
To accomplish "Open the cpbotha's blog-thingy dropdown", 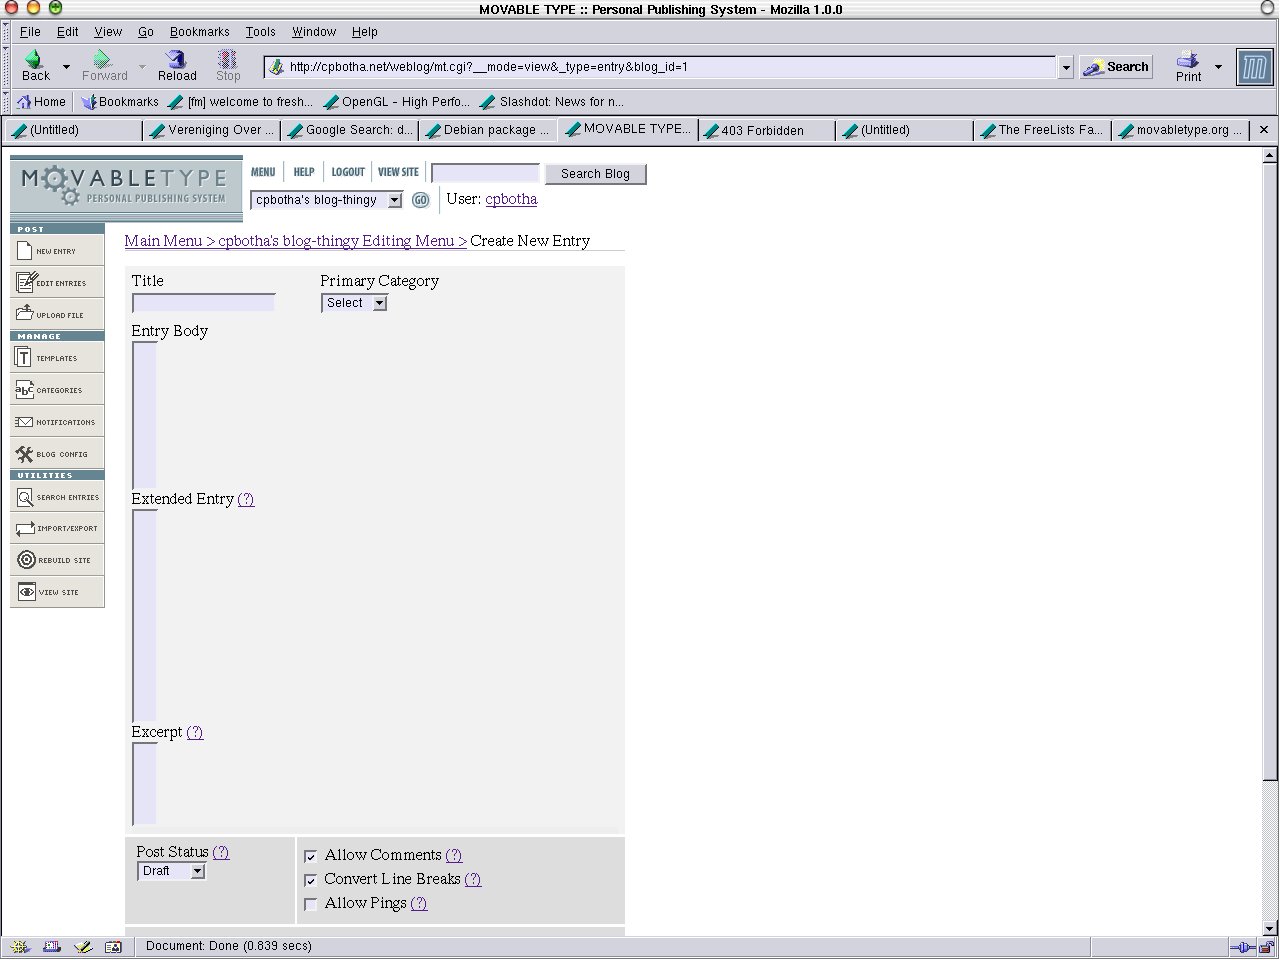I will point(326,200).
